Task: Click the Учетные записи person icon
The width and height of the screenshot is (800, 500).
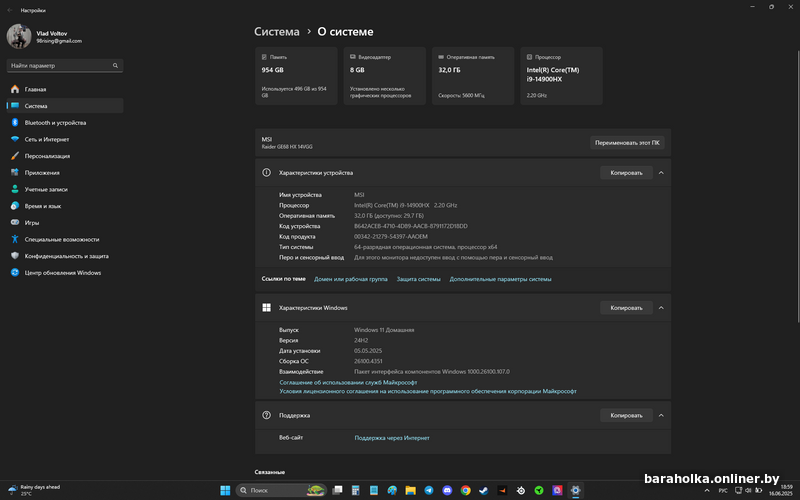Action: [x=15, y=189]
